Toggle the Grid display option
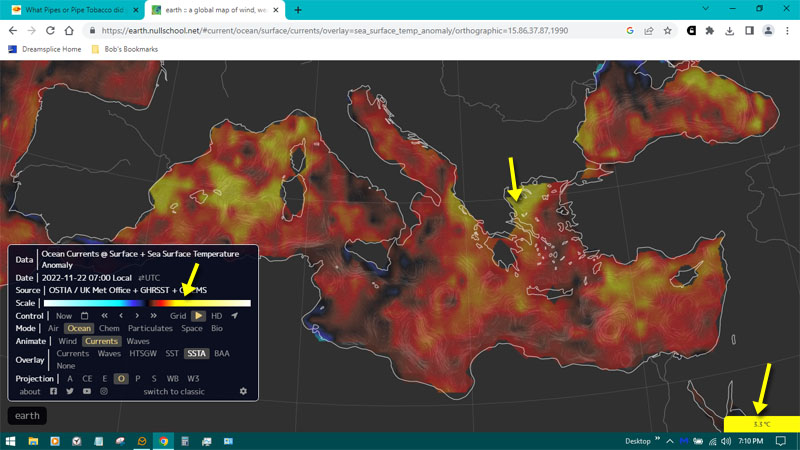The height and width of the screenshot is (450, 800). tap(178, 316)
